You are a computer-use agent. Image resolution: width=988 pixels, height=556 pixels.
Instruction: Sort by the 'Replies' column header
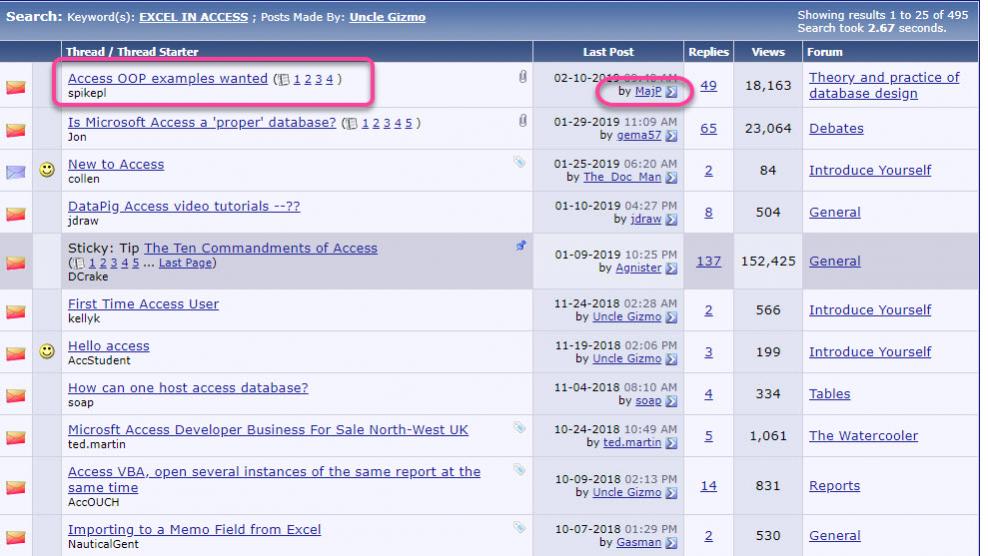(708, 52)
